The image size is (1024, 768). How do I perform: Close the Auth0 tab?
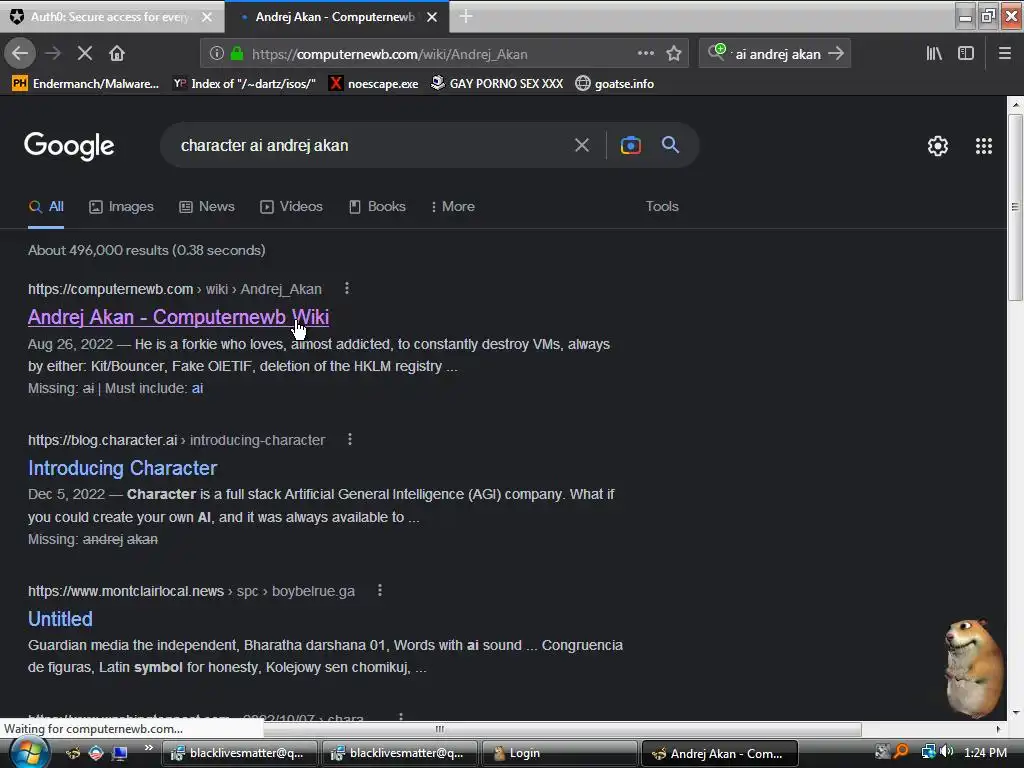coord(207,17)
